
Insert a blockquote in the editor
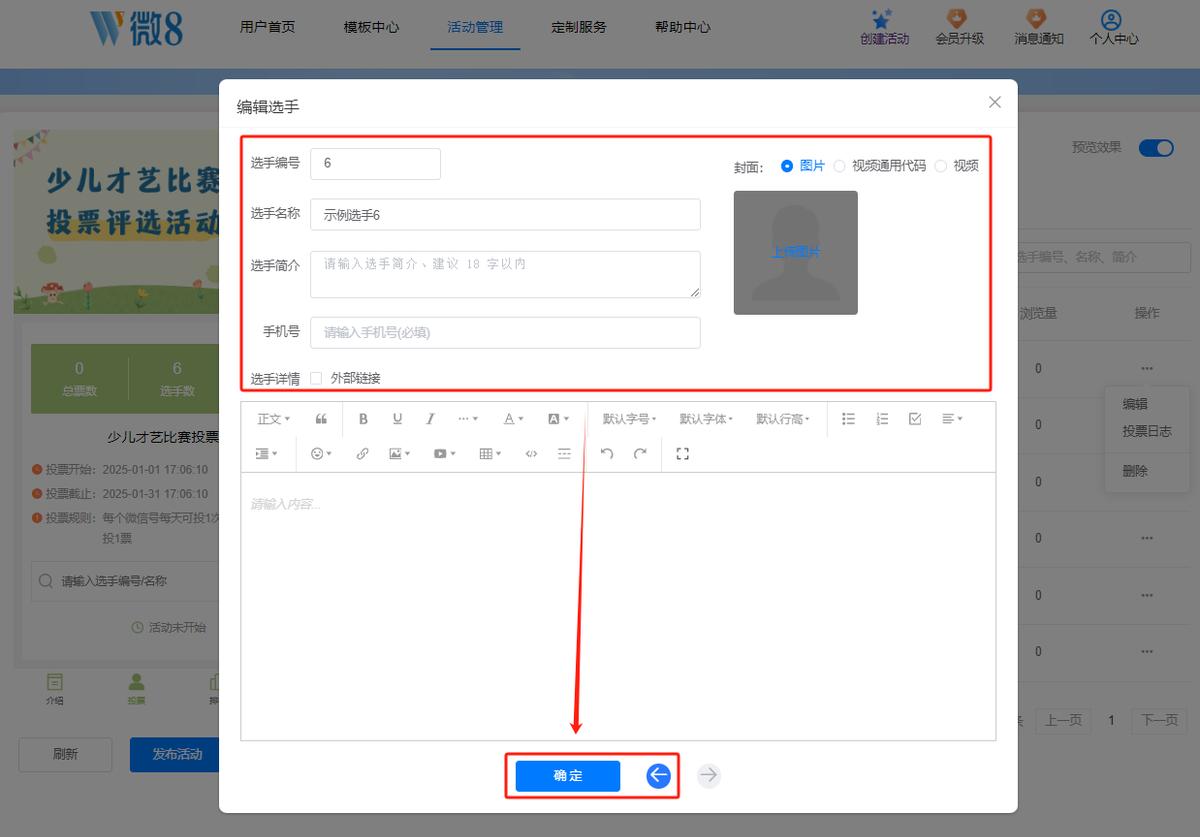[321, 419]
